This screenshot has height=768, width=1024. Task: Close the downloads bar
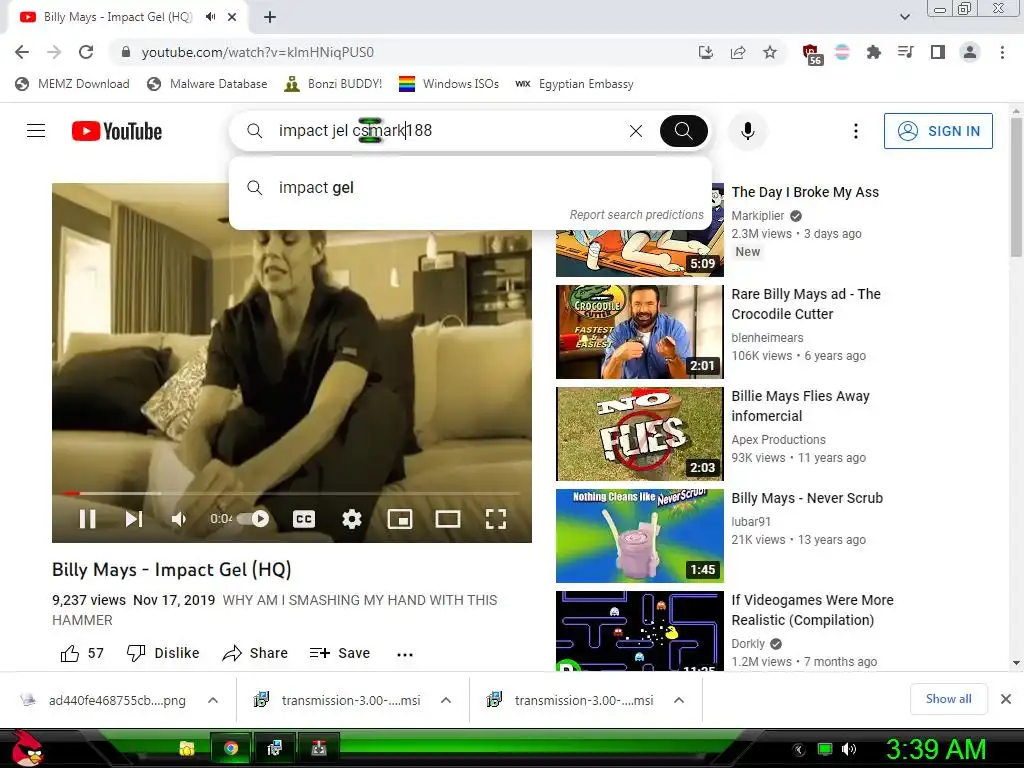pos(1006,699)
